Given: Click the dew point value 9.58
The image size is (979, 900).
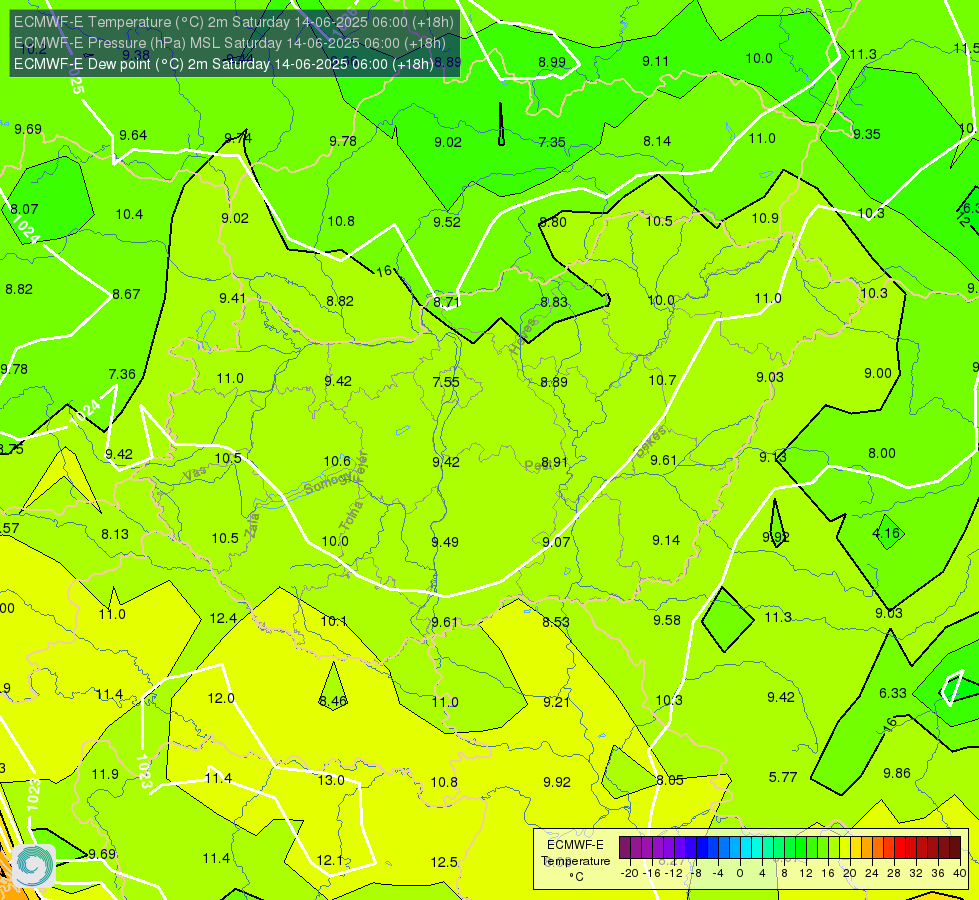Looking at the screenshot, I should tap(667, 620).
